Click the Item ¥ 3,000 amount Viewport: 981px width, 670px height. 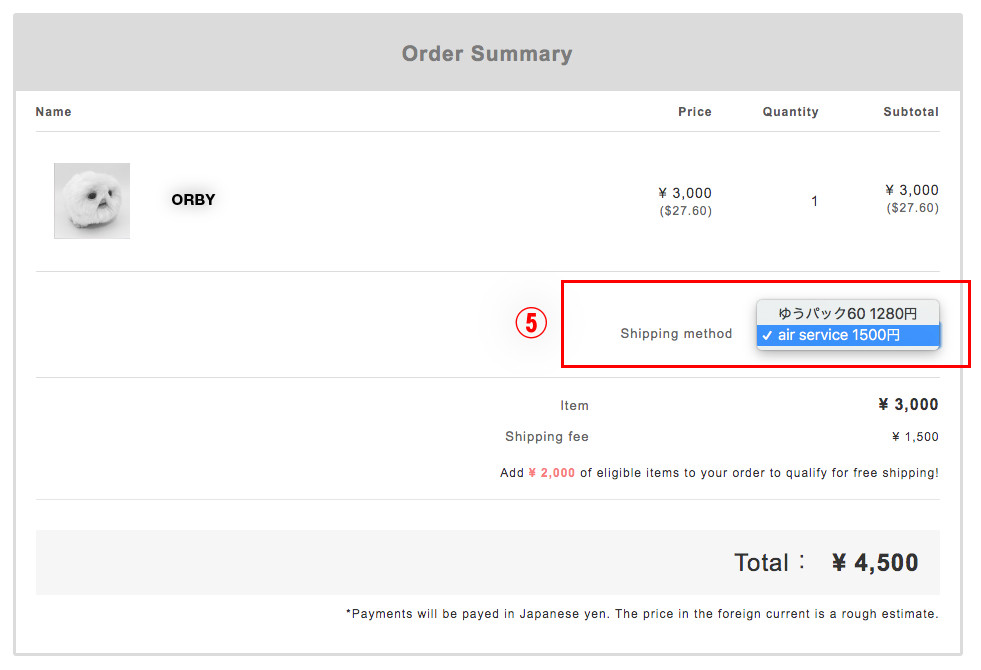click(x=908, y=405)
